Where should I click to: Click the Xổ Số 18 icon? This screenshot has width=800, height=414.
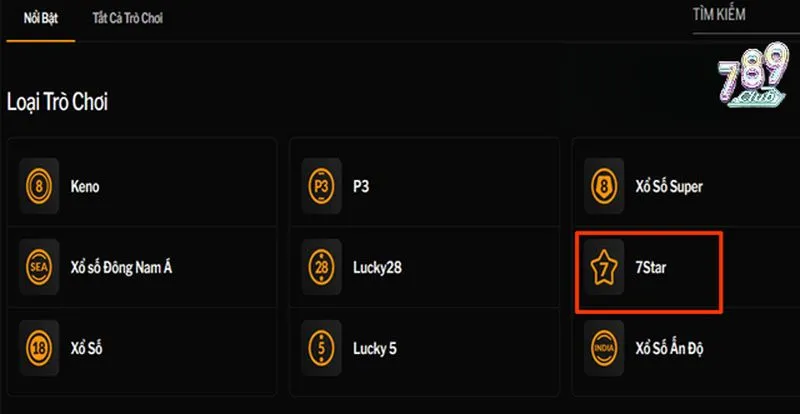pyautogui.click(x=38, y=349)
